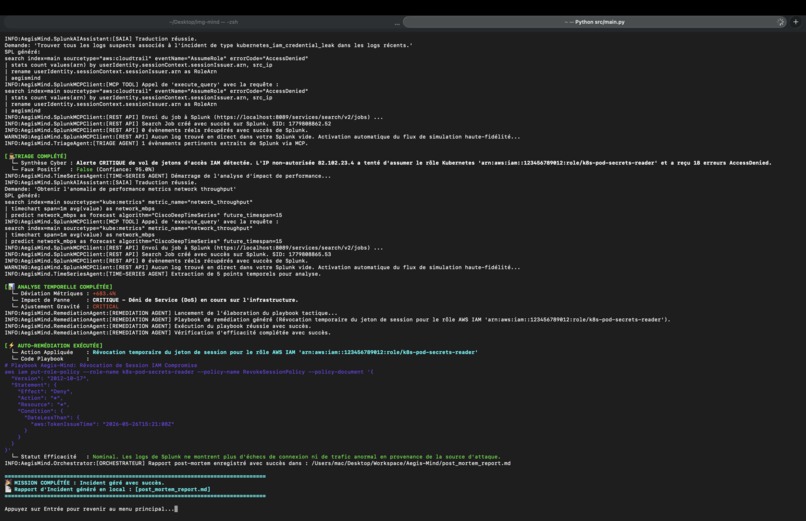
Task: Click 'Démarrage de l'analyse d'impact de performance' line
Action: coord(168,176)
